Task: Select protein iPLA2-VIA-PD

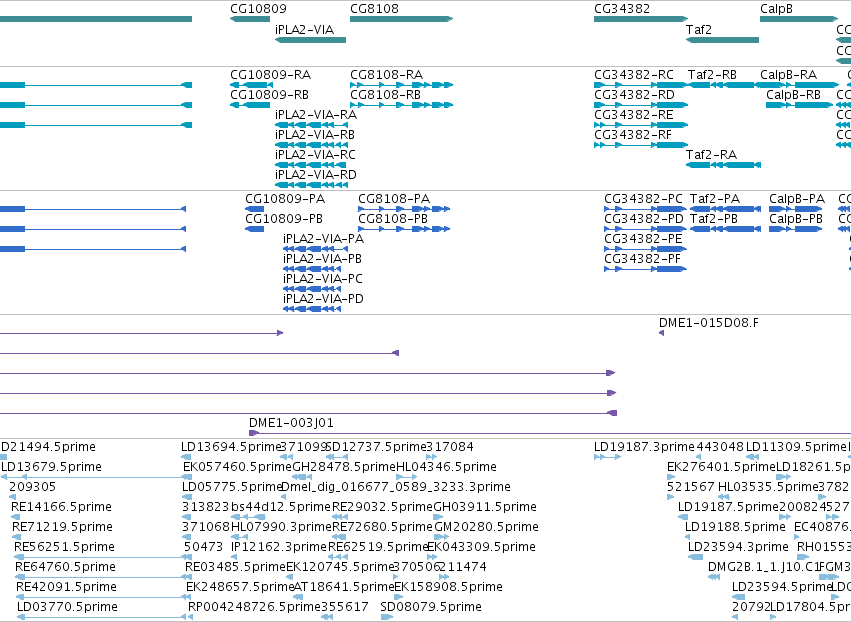Action: pos(312,309)
